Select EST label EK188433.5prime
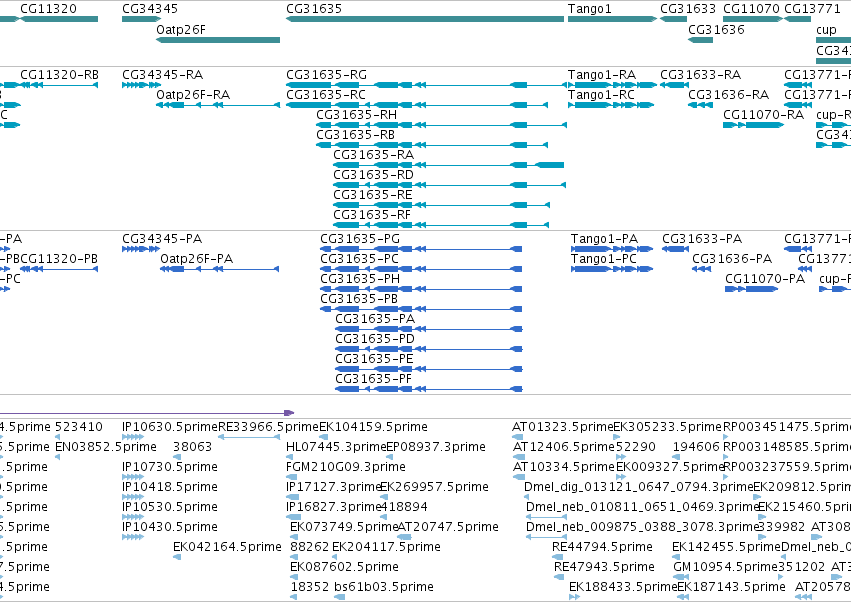Viewport: 851px width, 602px height. tap(623, 587)
